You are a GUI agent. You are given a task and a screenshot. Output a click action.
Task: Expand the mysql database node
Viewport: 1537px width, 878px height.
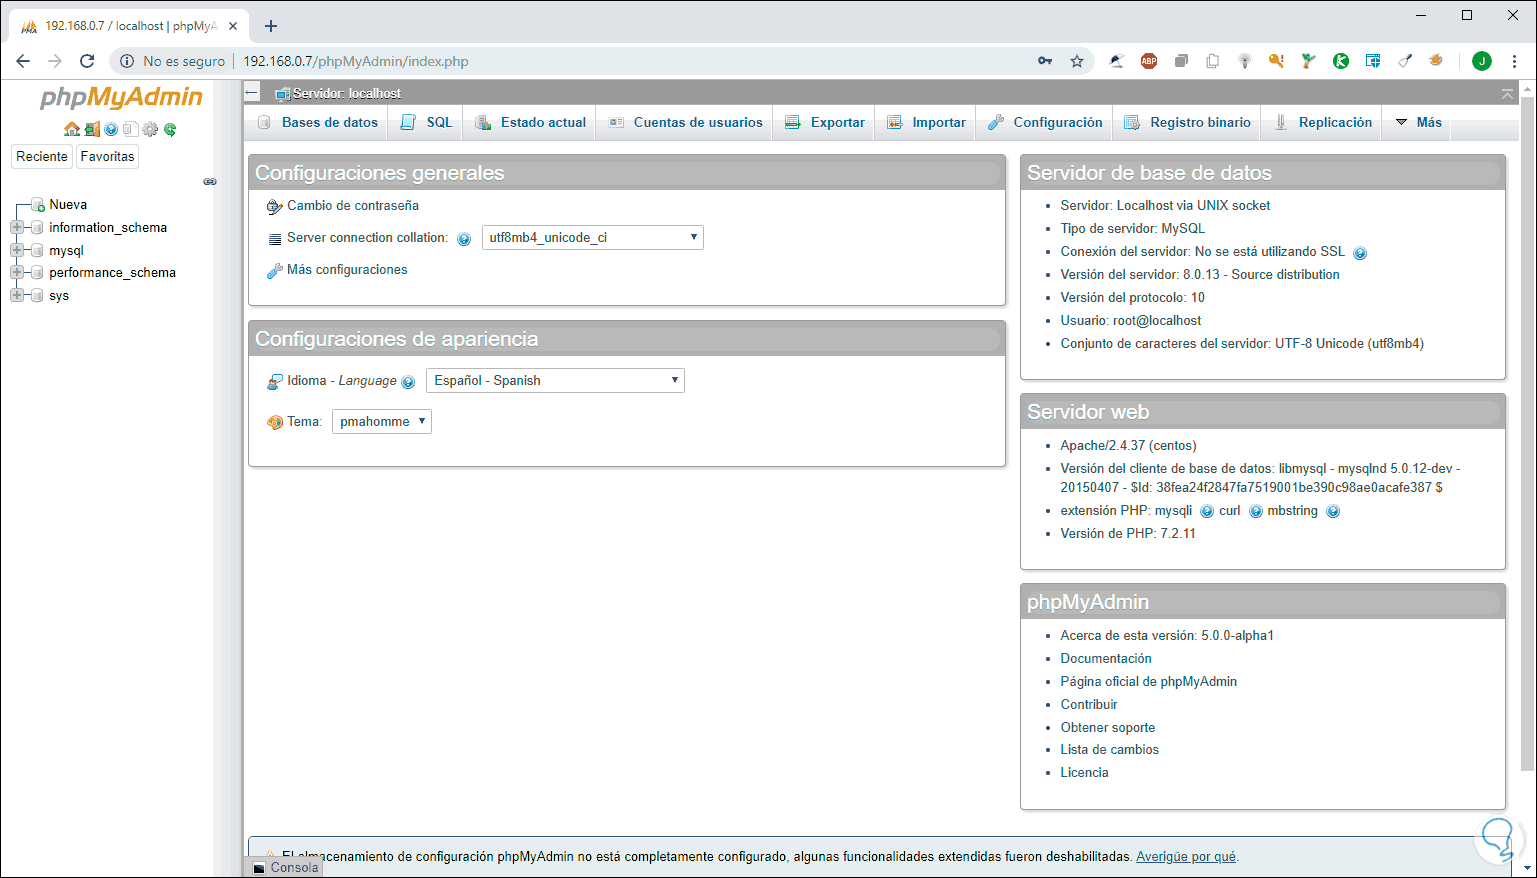(x=17, y=251)
